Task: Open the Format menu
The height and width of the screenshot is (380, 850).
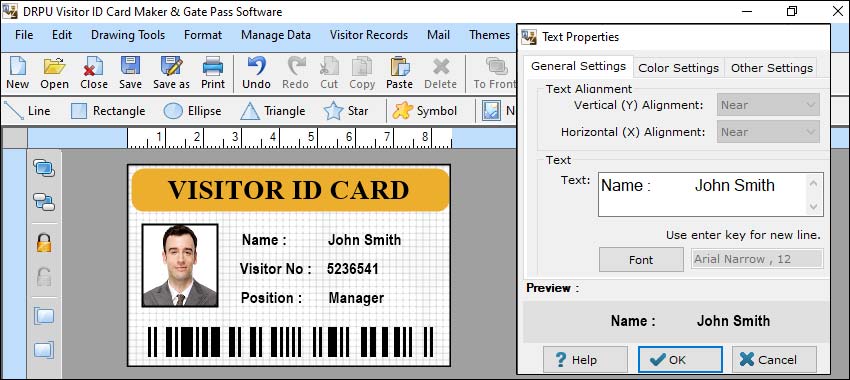Action: (203, 35)
